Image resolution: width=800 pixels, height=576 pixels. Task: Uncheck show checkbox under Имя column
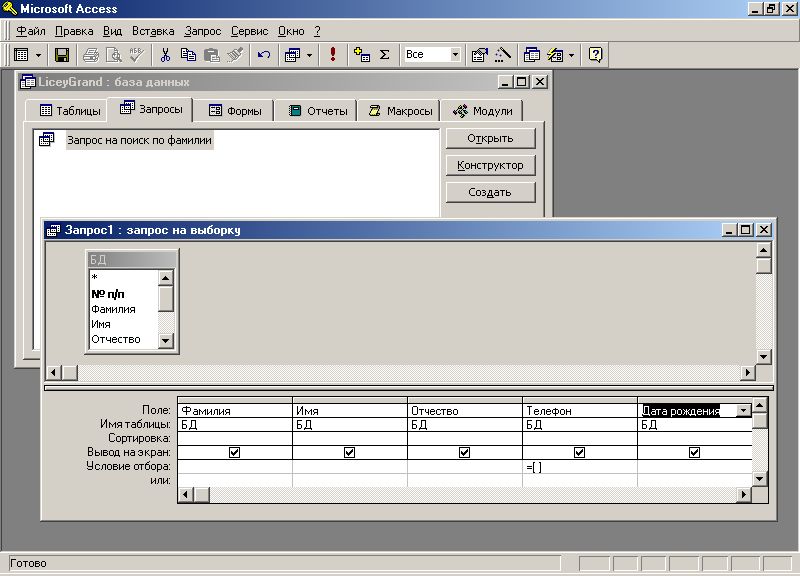349,453
